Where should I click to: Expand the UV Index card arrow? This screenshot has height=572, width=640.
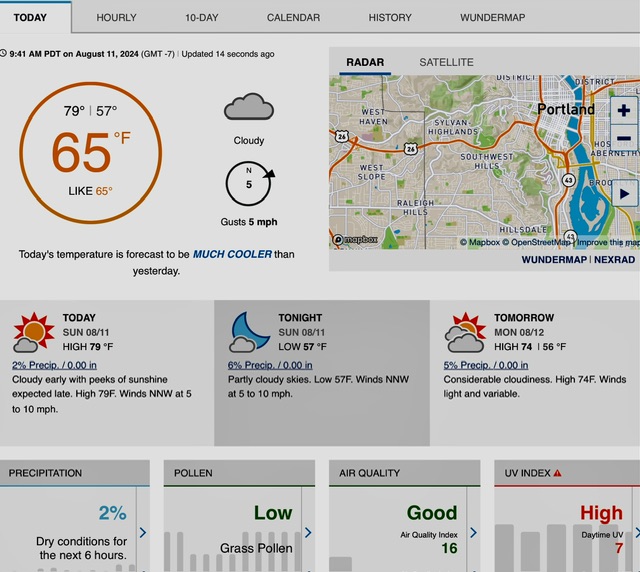pyautogui.click(x=634, y=533)
